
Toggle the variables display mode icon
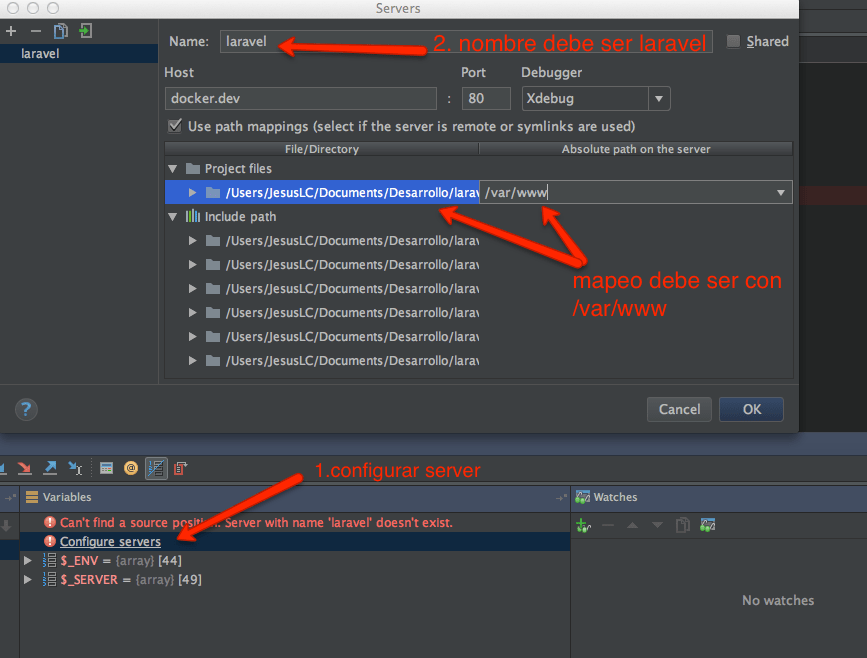pos(156,468)
